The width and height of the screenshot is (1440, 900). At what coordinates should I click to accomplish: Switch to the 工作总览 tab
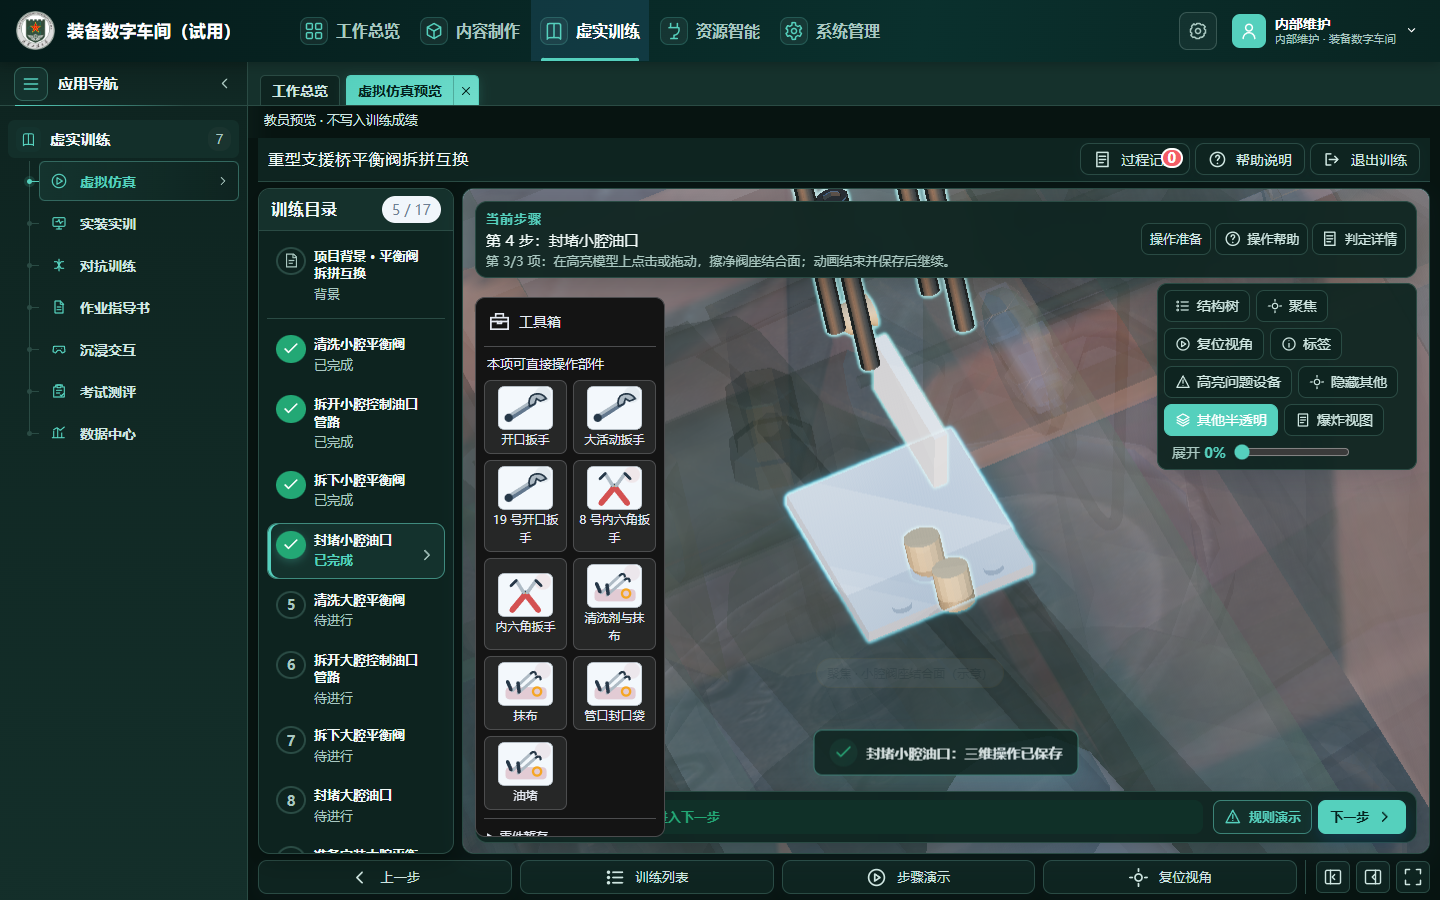[300, 90]
